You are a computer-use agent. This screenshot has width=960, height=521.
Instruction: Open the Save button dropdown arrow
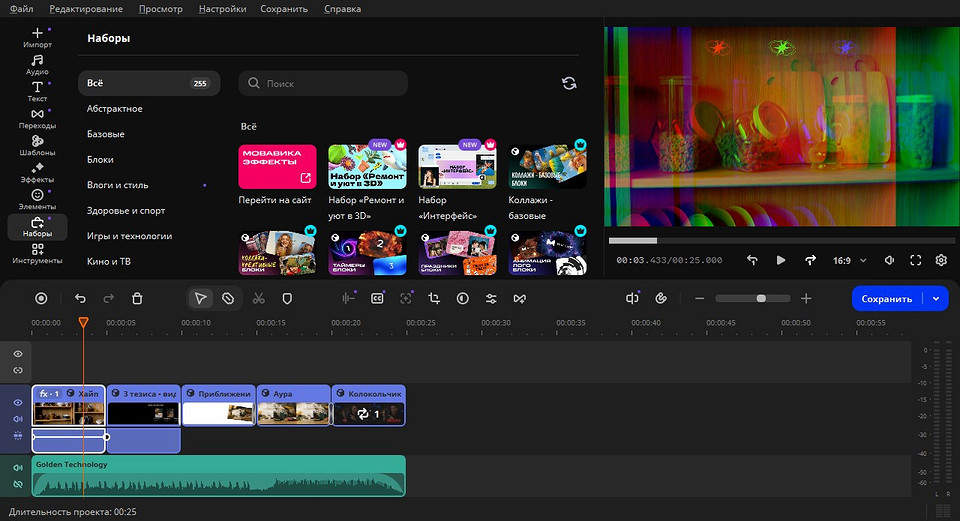coord(936,299)
